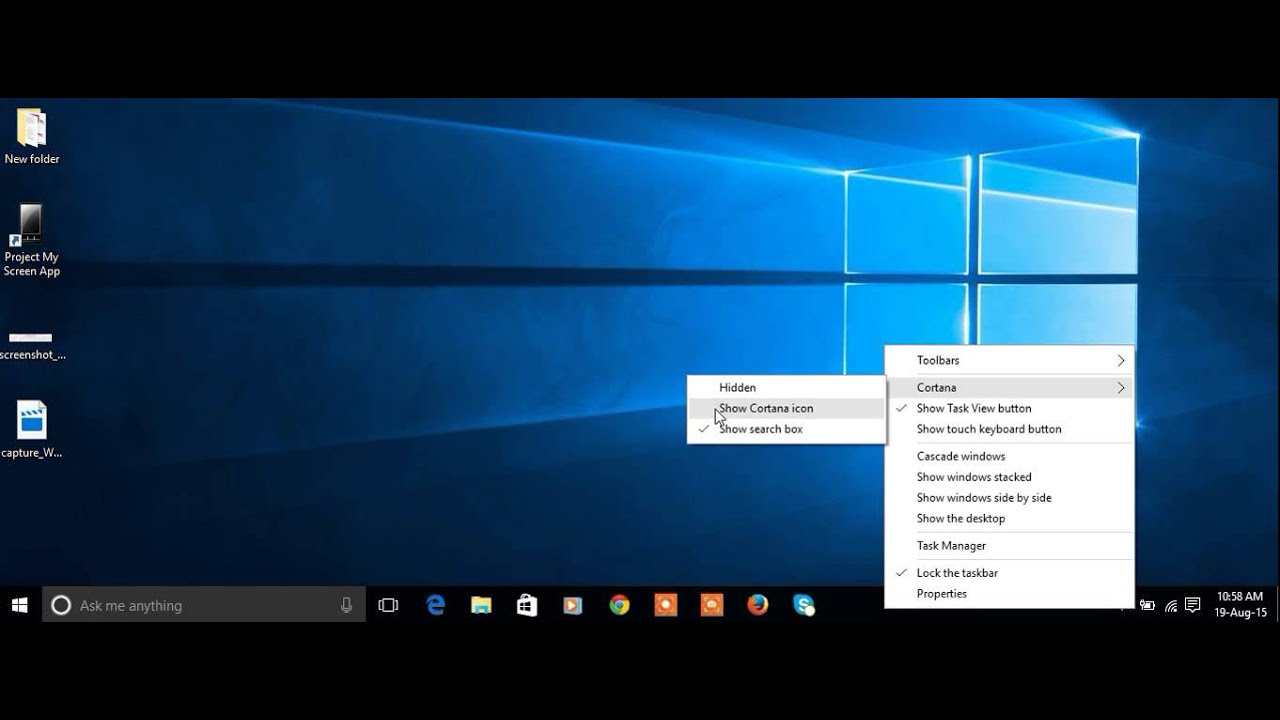Launch Google Chrome from the taskbar

[619, 605]
